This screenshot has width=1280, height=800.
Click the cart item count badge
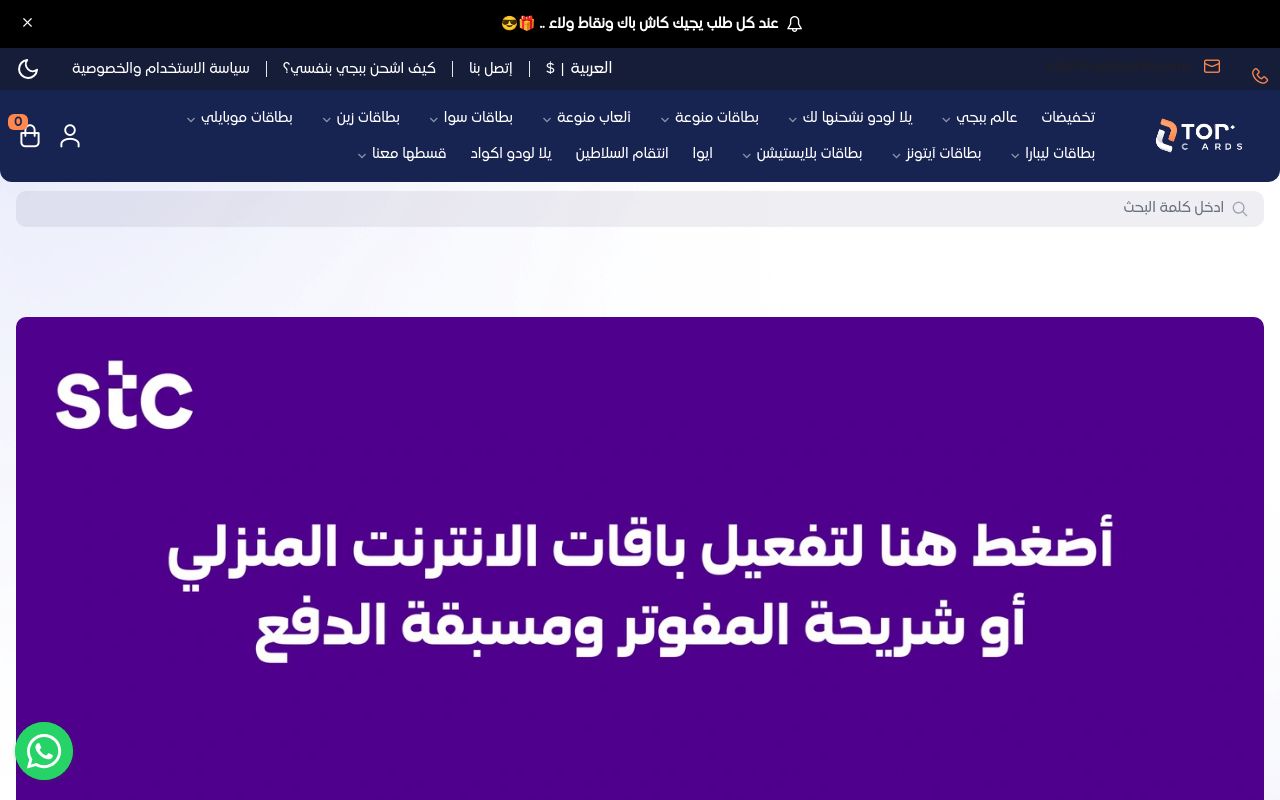(x=18, y=122)
